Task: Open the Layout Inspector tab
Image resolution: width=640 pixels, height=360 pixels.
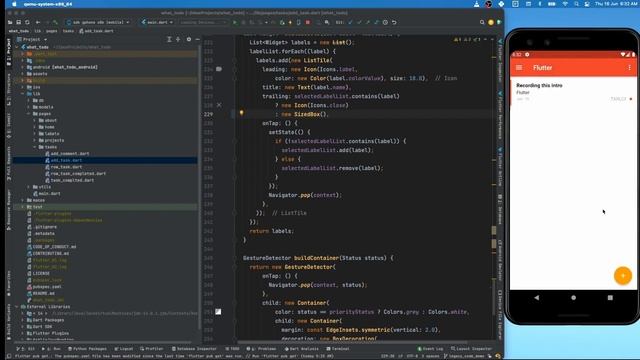Action: [471, 349]
